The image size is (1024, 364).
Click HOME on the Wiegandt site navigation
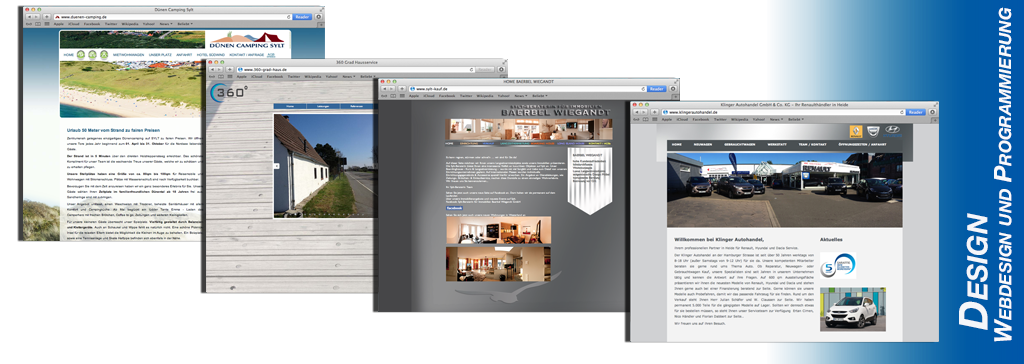coord(449,143)
